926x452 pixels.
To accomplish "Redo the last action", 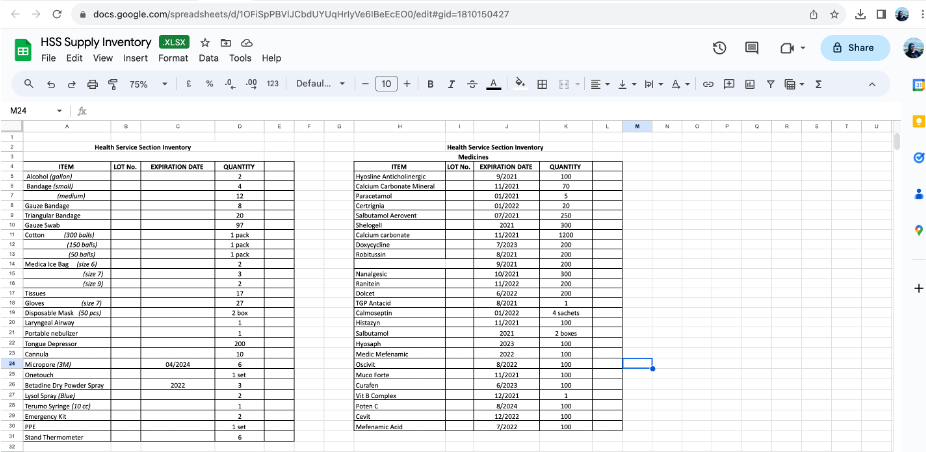I will pos(71,84).
